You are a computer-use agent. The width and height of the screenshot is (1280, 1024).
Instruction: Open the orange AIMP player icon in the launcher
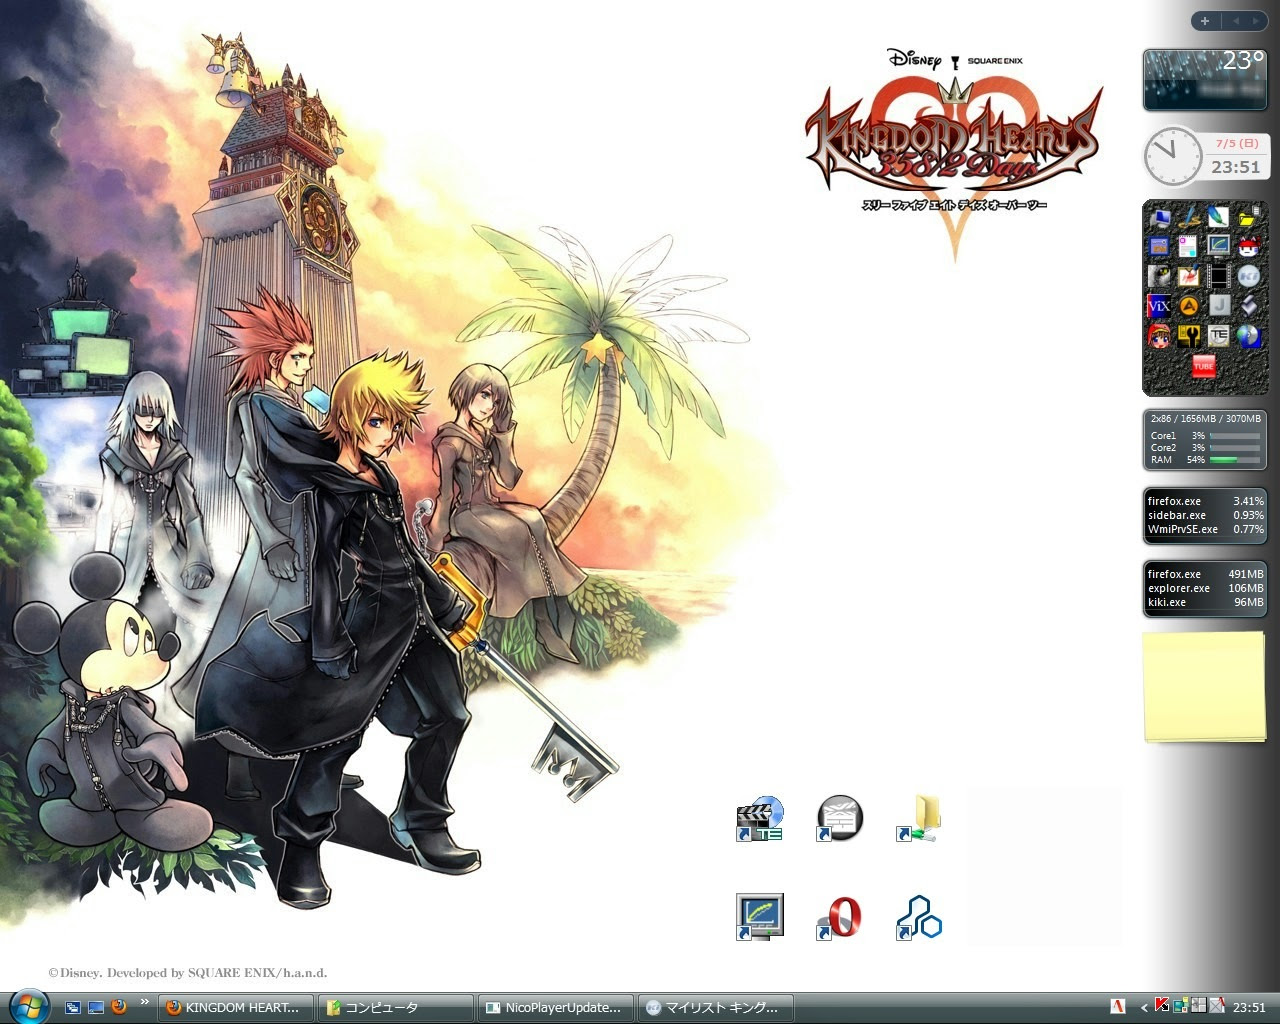(1188, 305)
